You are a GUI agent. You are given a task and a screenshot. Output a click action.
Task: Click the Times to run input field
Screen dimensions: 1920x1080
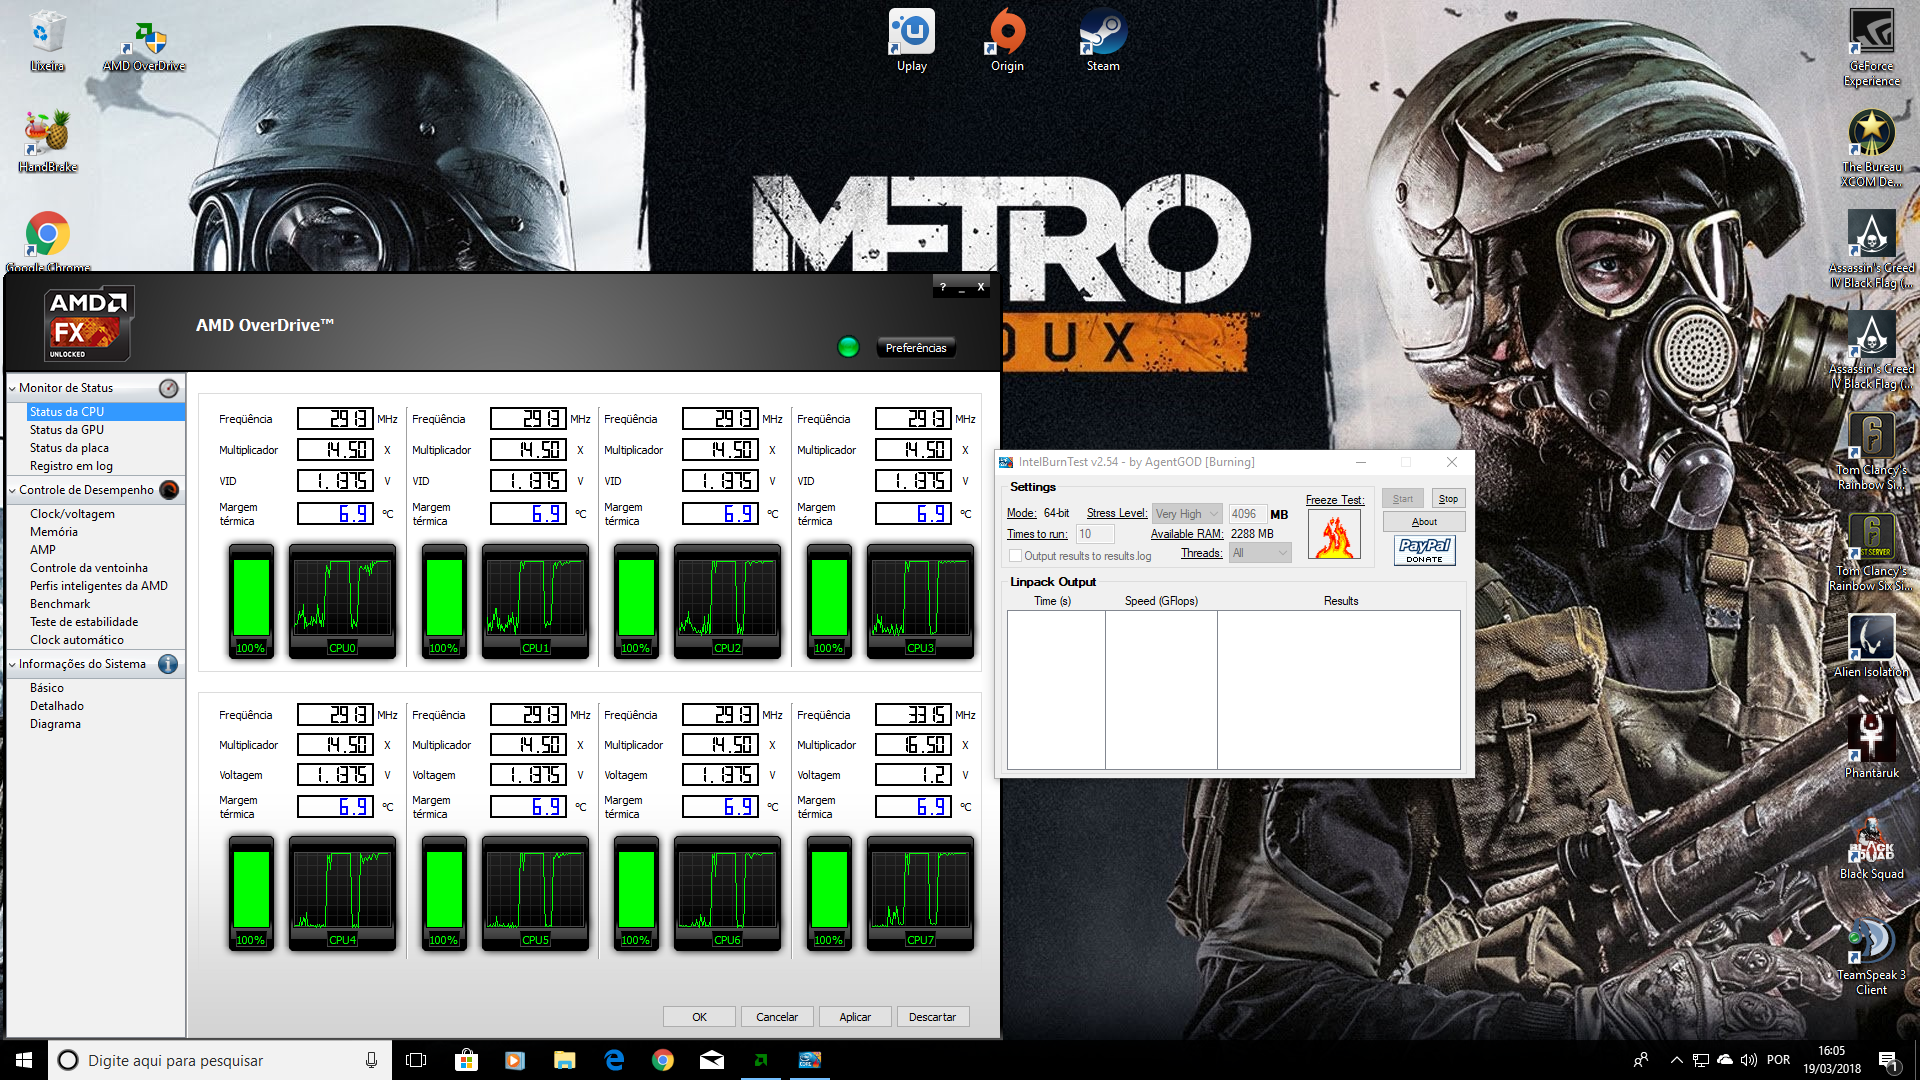click(x=1095, y=534)
